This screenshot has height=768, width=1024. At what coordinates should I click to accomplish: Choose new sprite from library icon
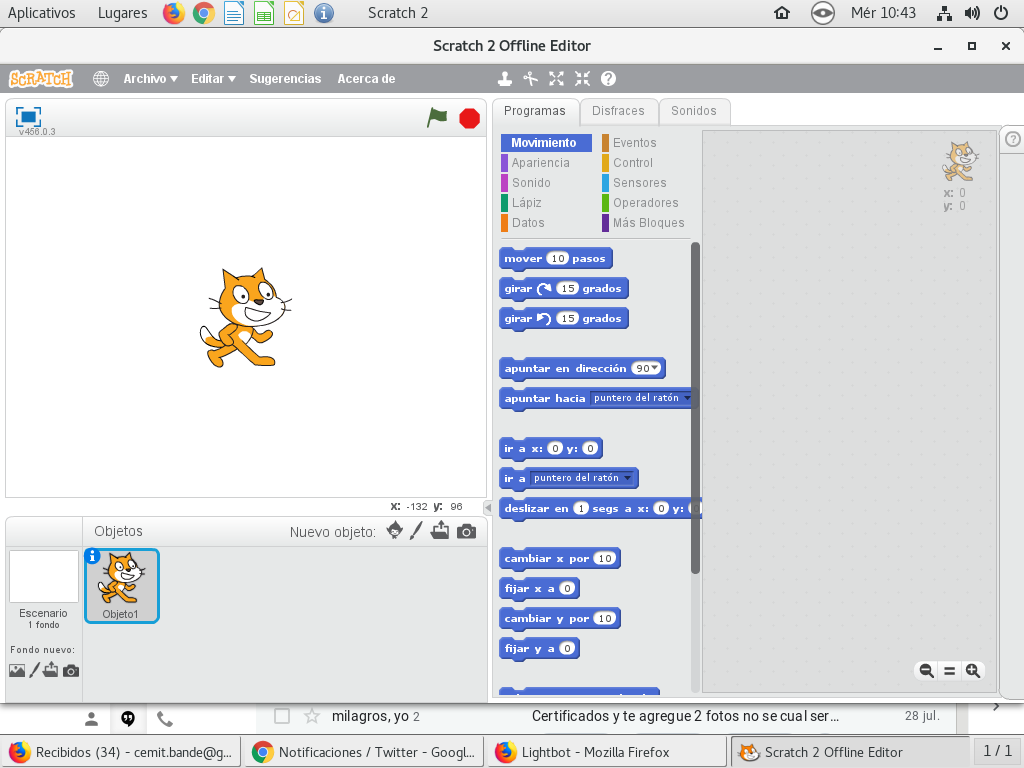tap(394, 530)
